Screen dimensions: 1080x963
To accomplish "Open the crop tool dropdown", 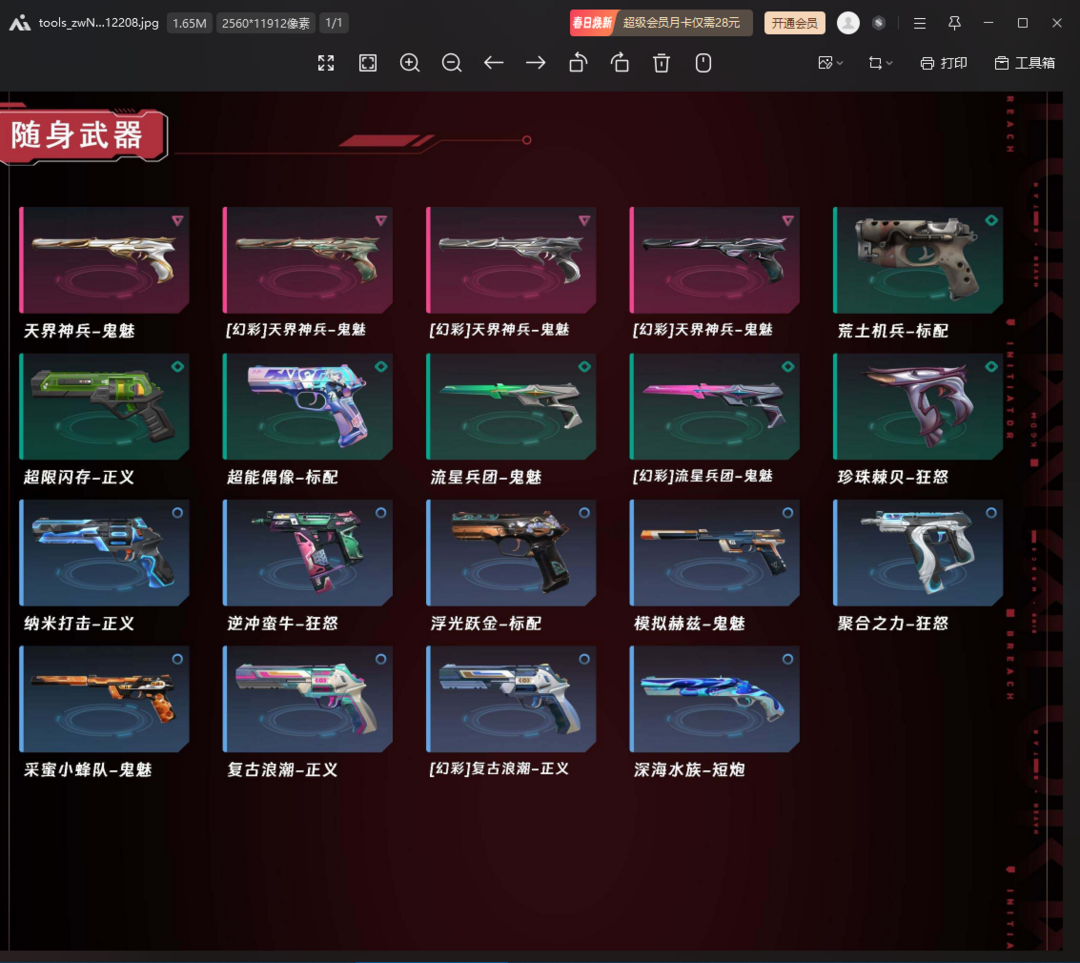I will [x=880, y=63].
